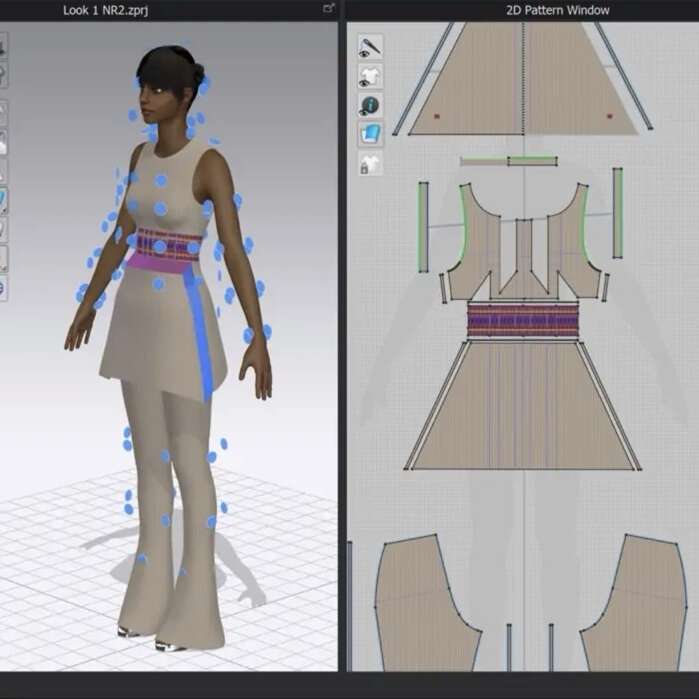Viewport: 699px width, 699px height.
Task: Toggle the info display icon with eye
Action: 370,105
